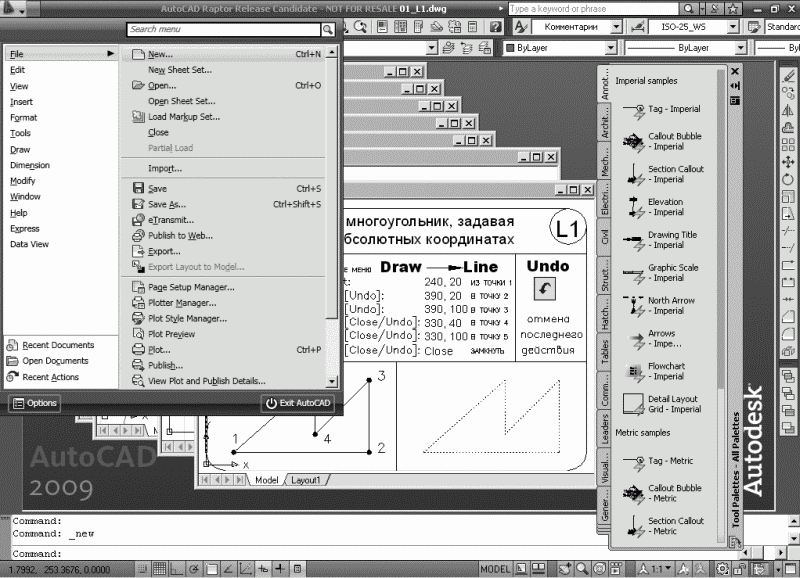Open the ByLayer color dropdown
The image size is (800, 578).
coord(611,48)
